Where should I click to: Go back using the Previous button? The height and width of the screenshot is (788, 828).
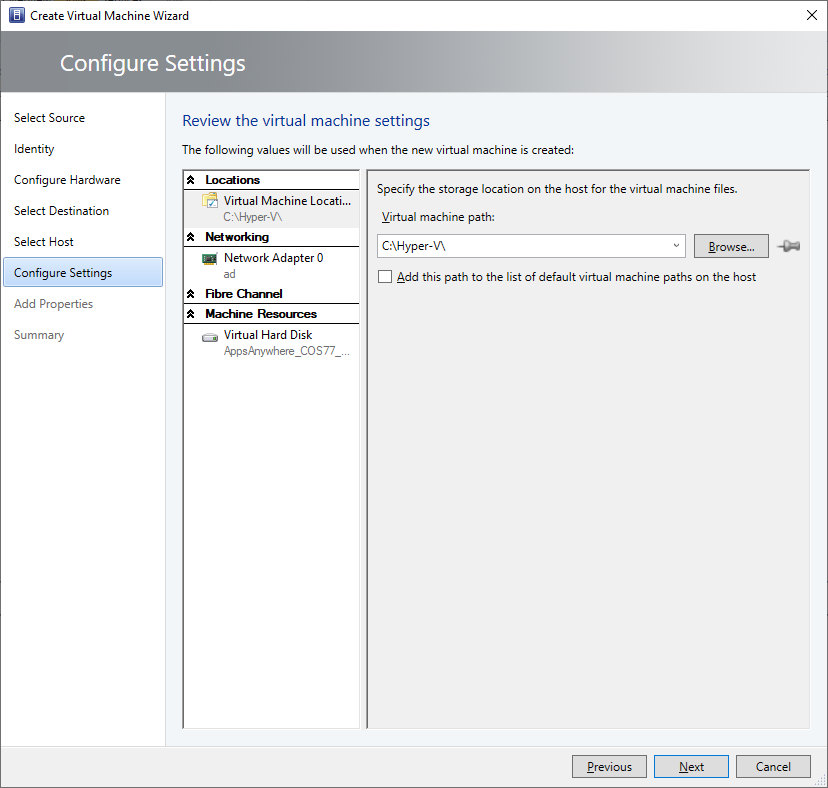pos(609,767)
